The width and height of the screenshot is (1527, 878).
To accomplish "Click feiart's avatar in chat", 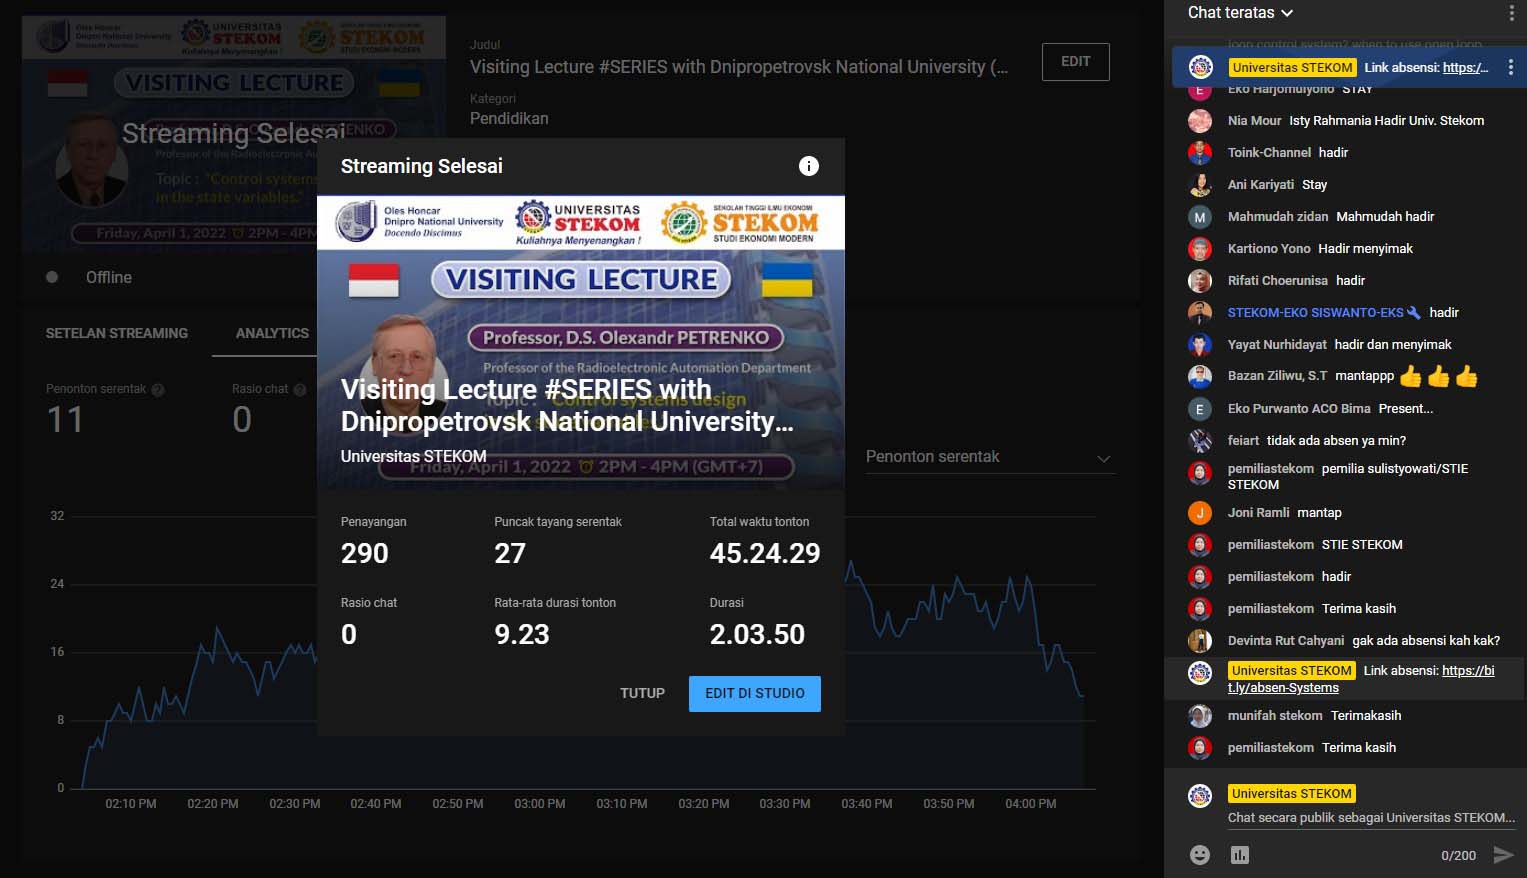I will [1200, 441].
